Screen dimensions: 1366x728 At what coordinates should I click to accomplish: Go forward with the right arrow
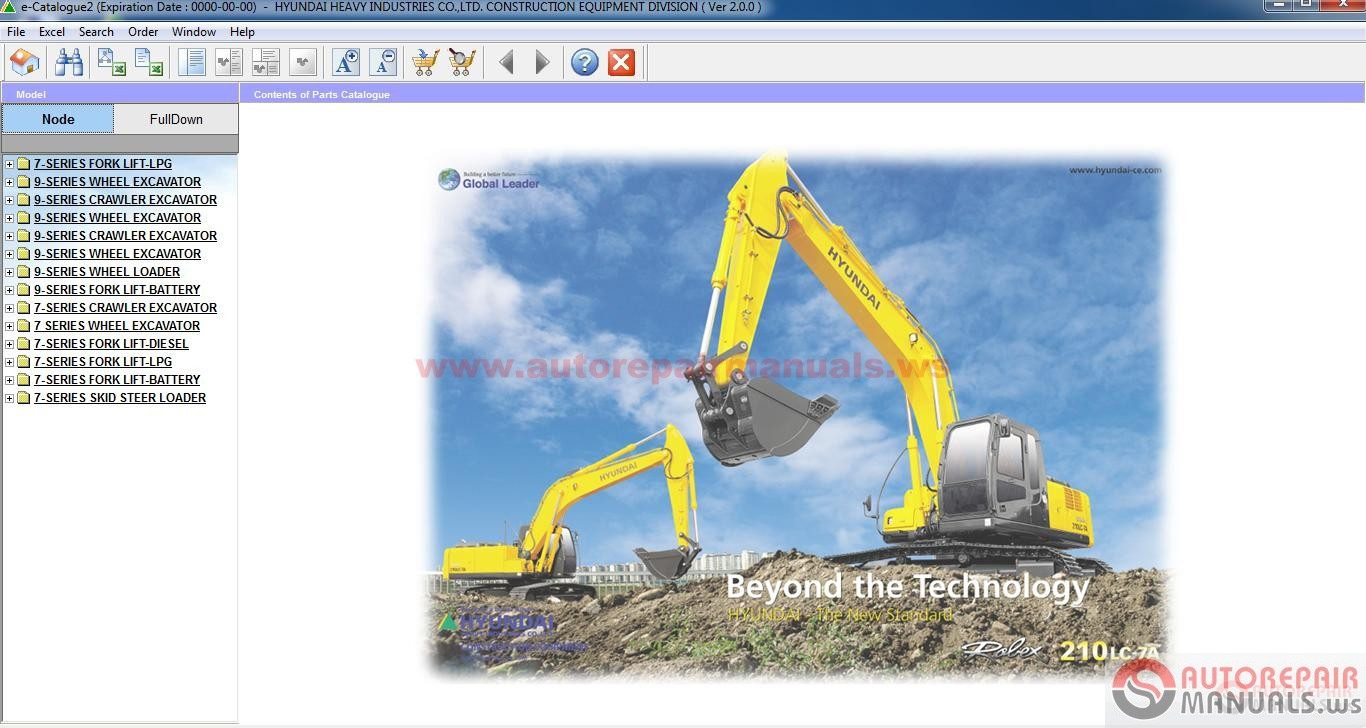542,62
